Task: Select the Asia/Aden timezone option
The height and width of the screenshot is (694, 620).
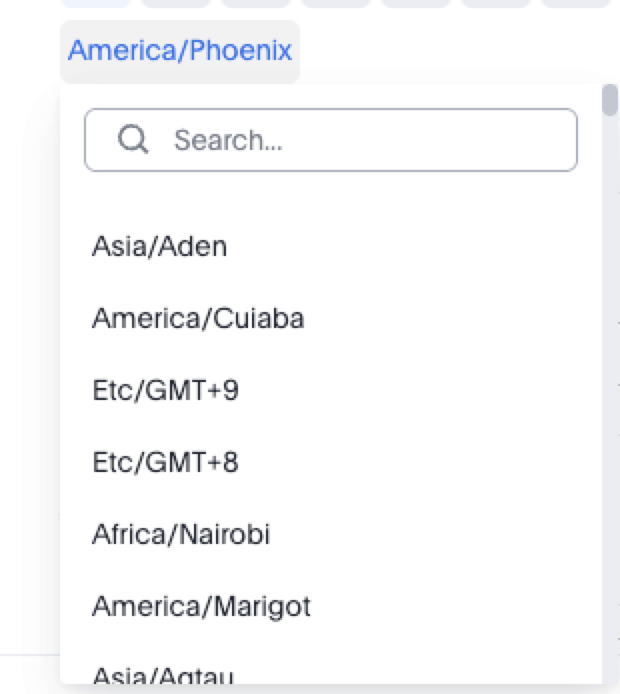Action: click(x=160, y=246)
